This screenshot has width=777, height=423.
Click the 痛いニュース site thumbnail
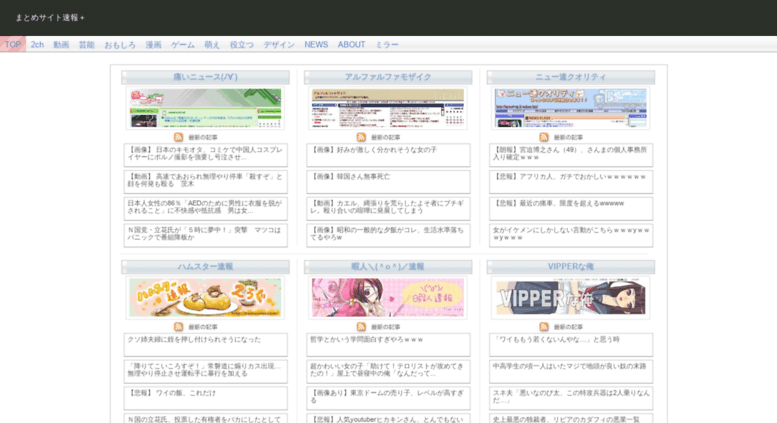[x=205, y=108]
